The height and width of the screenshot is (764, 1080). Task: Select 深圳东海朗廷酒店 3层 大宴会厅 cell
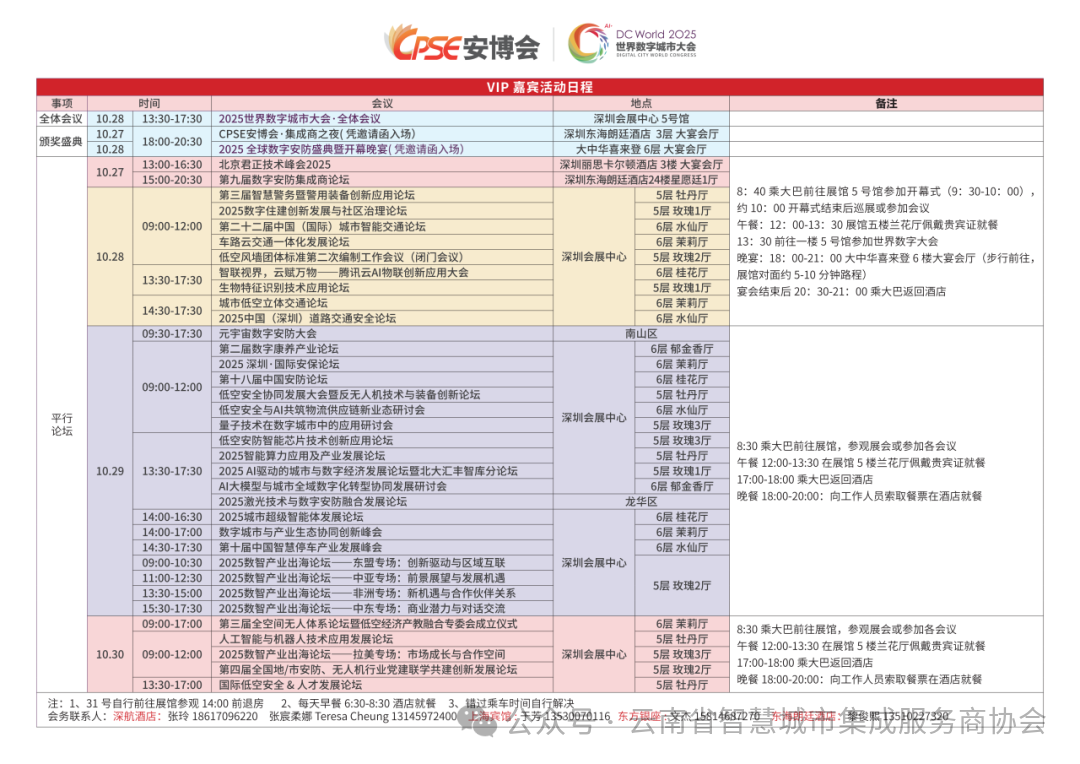[x=641, y=134]
